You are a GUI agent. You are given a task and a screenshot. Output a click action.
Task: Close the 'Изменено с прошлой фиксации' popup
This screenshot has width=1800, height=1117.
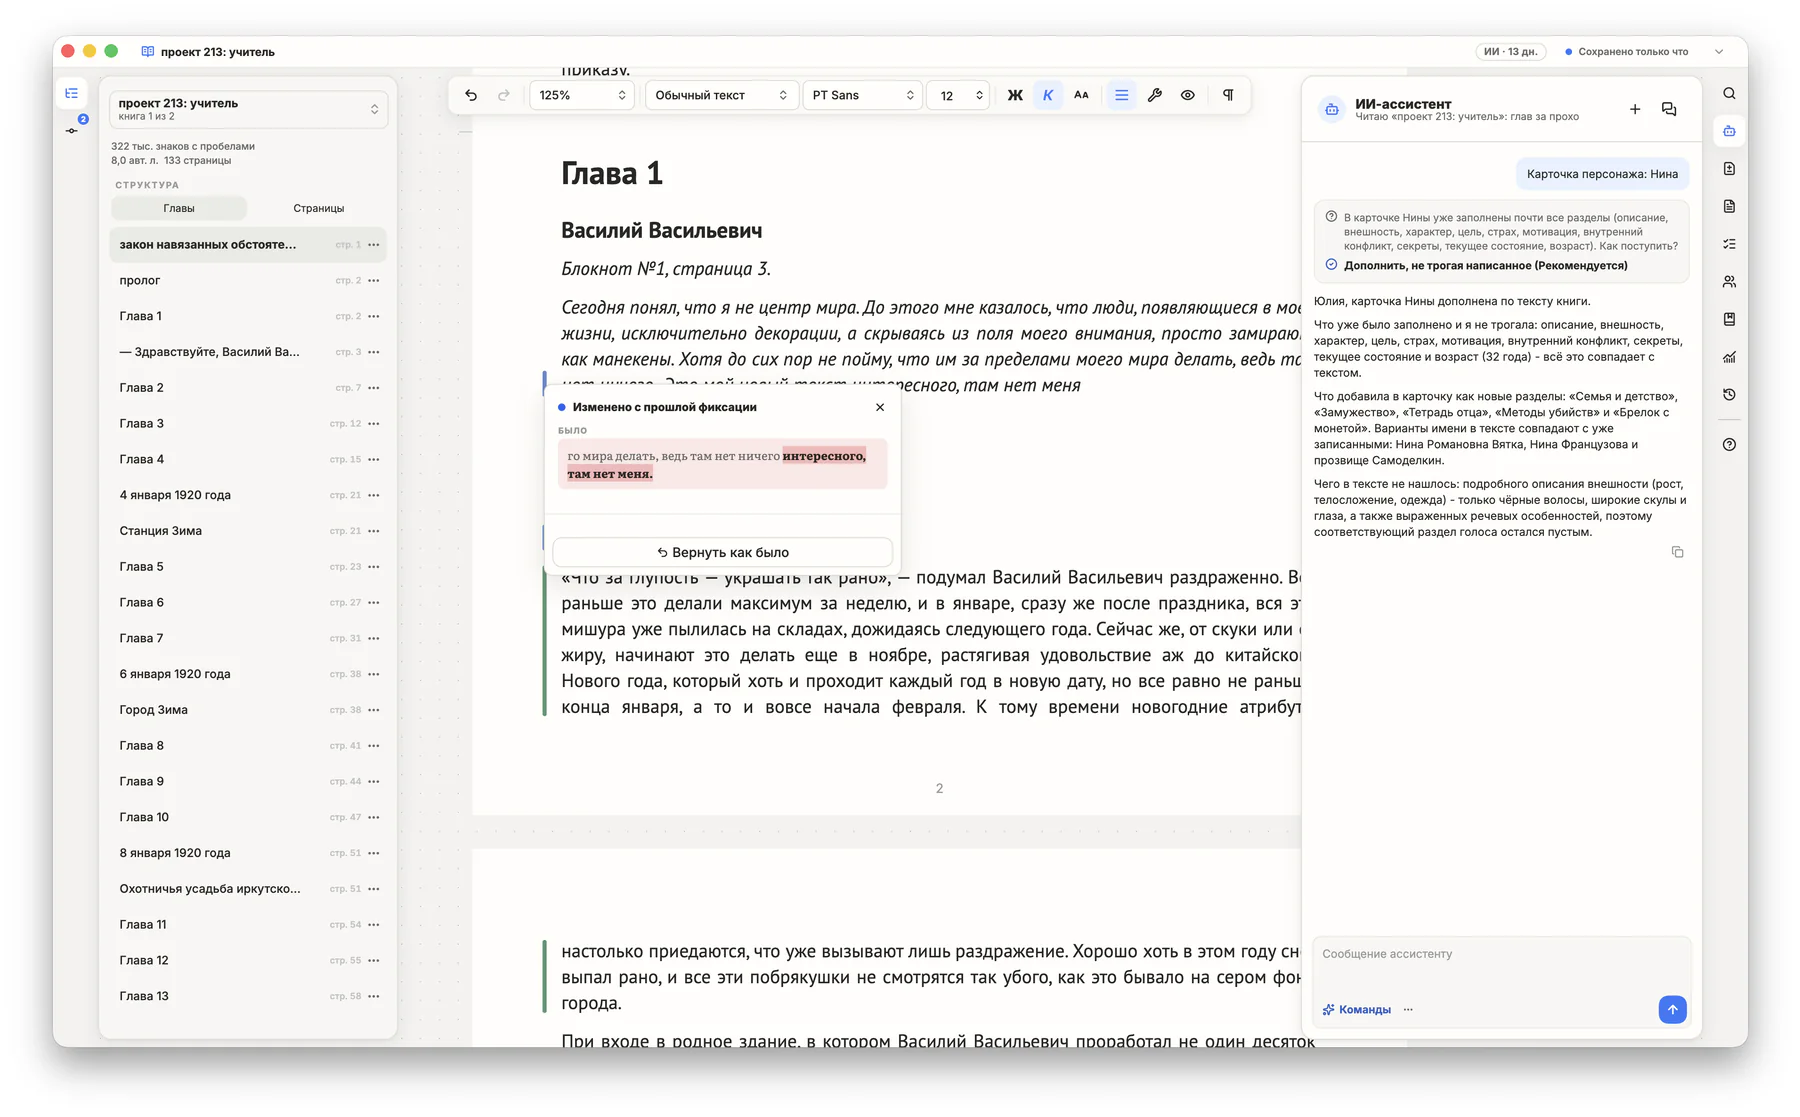coord(880,407)
